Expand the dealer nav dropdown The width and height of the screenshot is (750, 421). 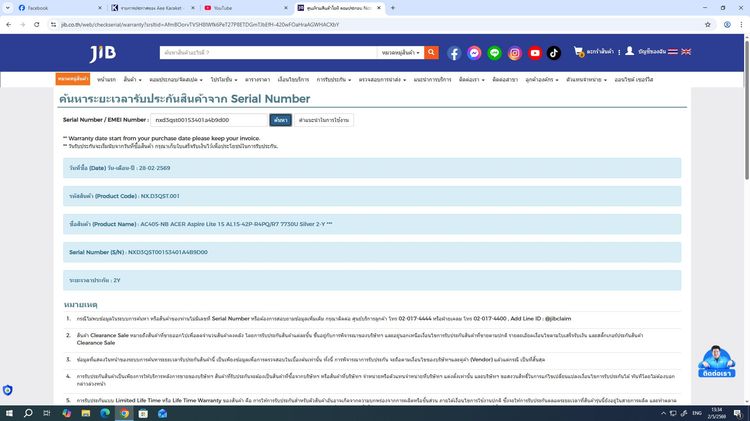[605, 80]
